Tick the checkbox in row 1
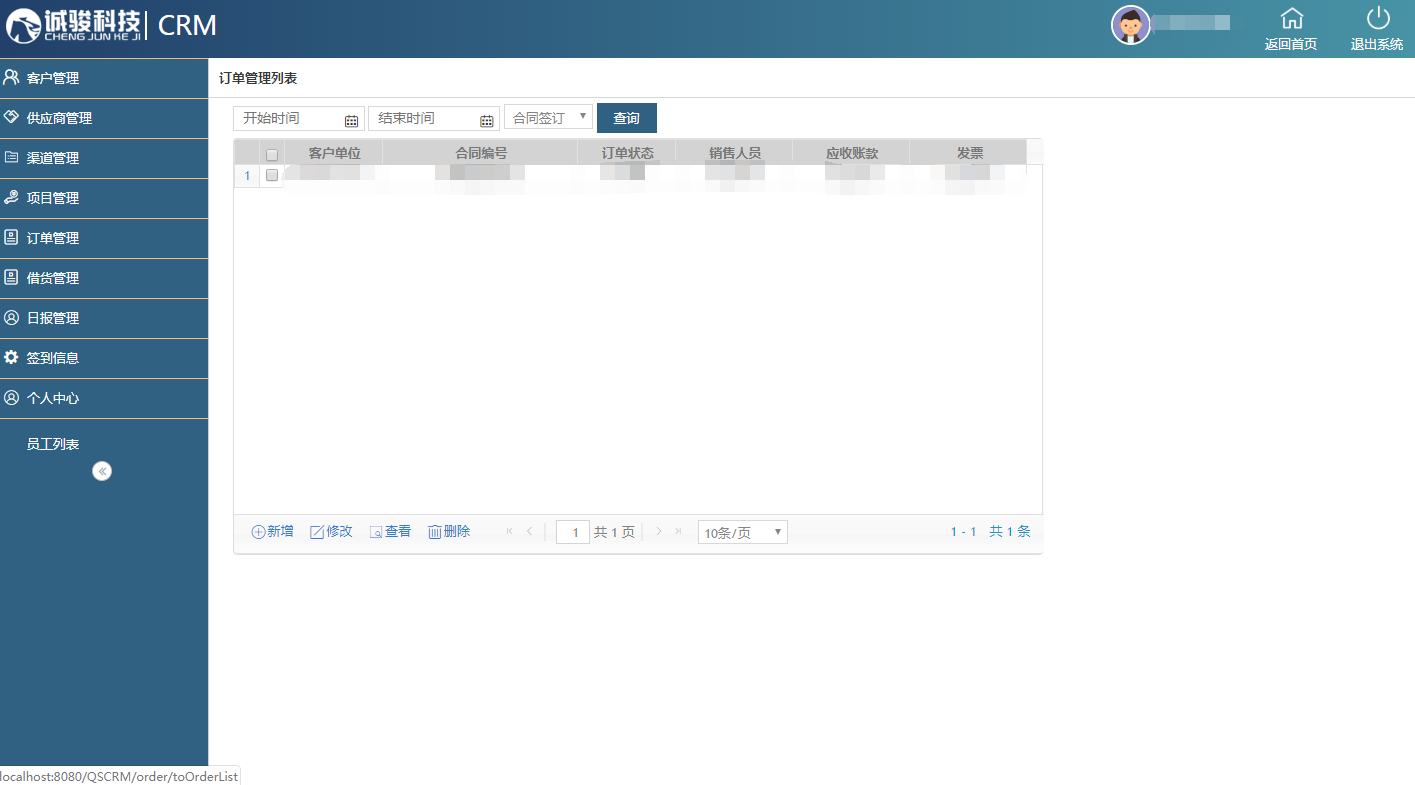This screenshot has height=785, width=1415. coord(272,175)
